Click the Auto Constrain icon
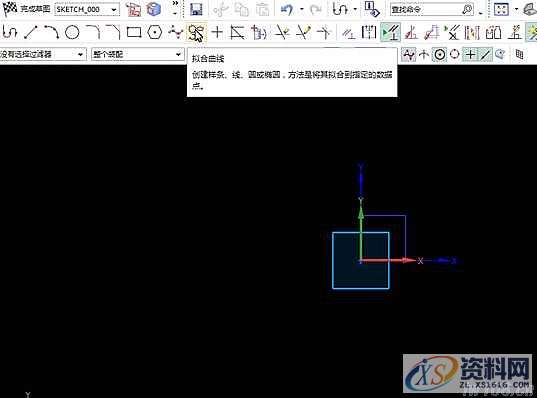 411,33
